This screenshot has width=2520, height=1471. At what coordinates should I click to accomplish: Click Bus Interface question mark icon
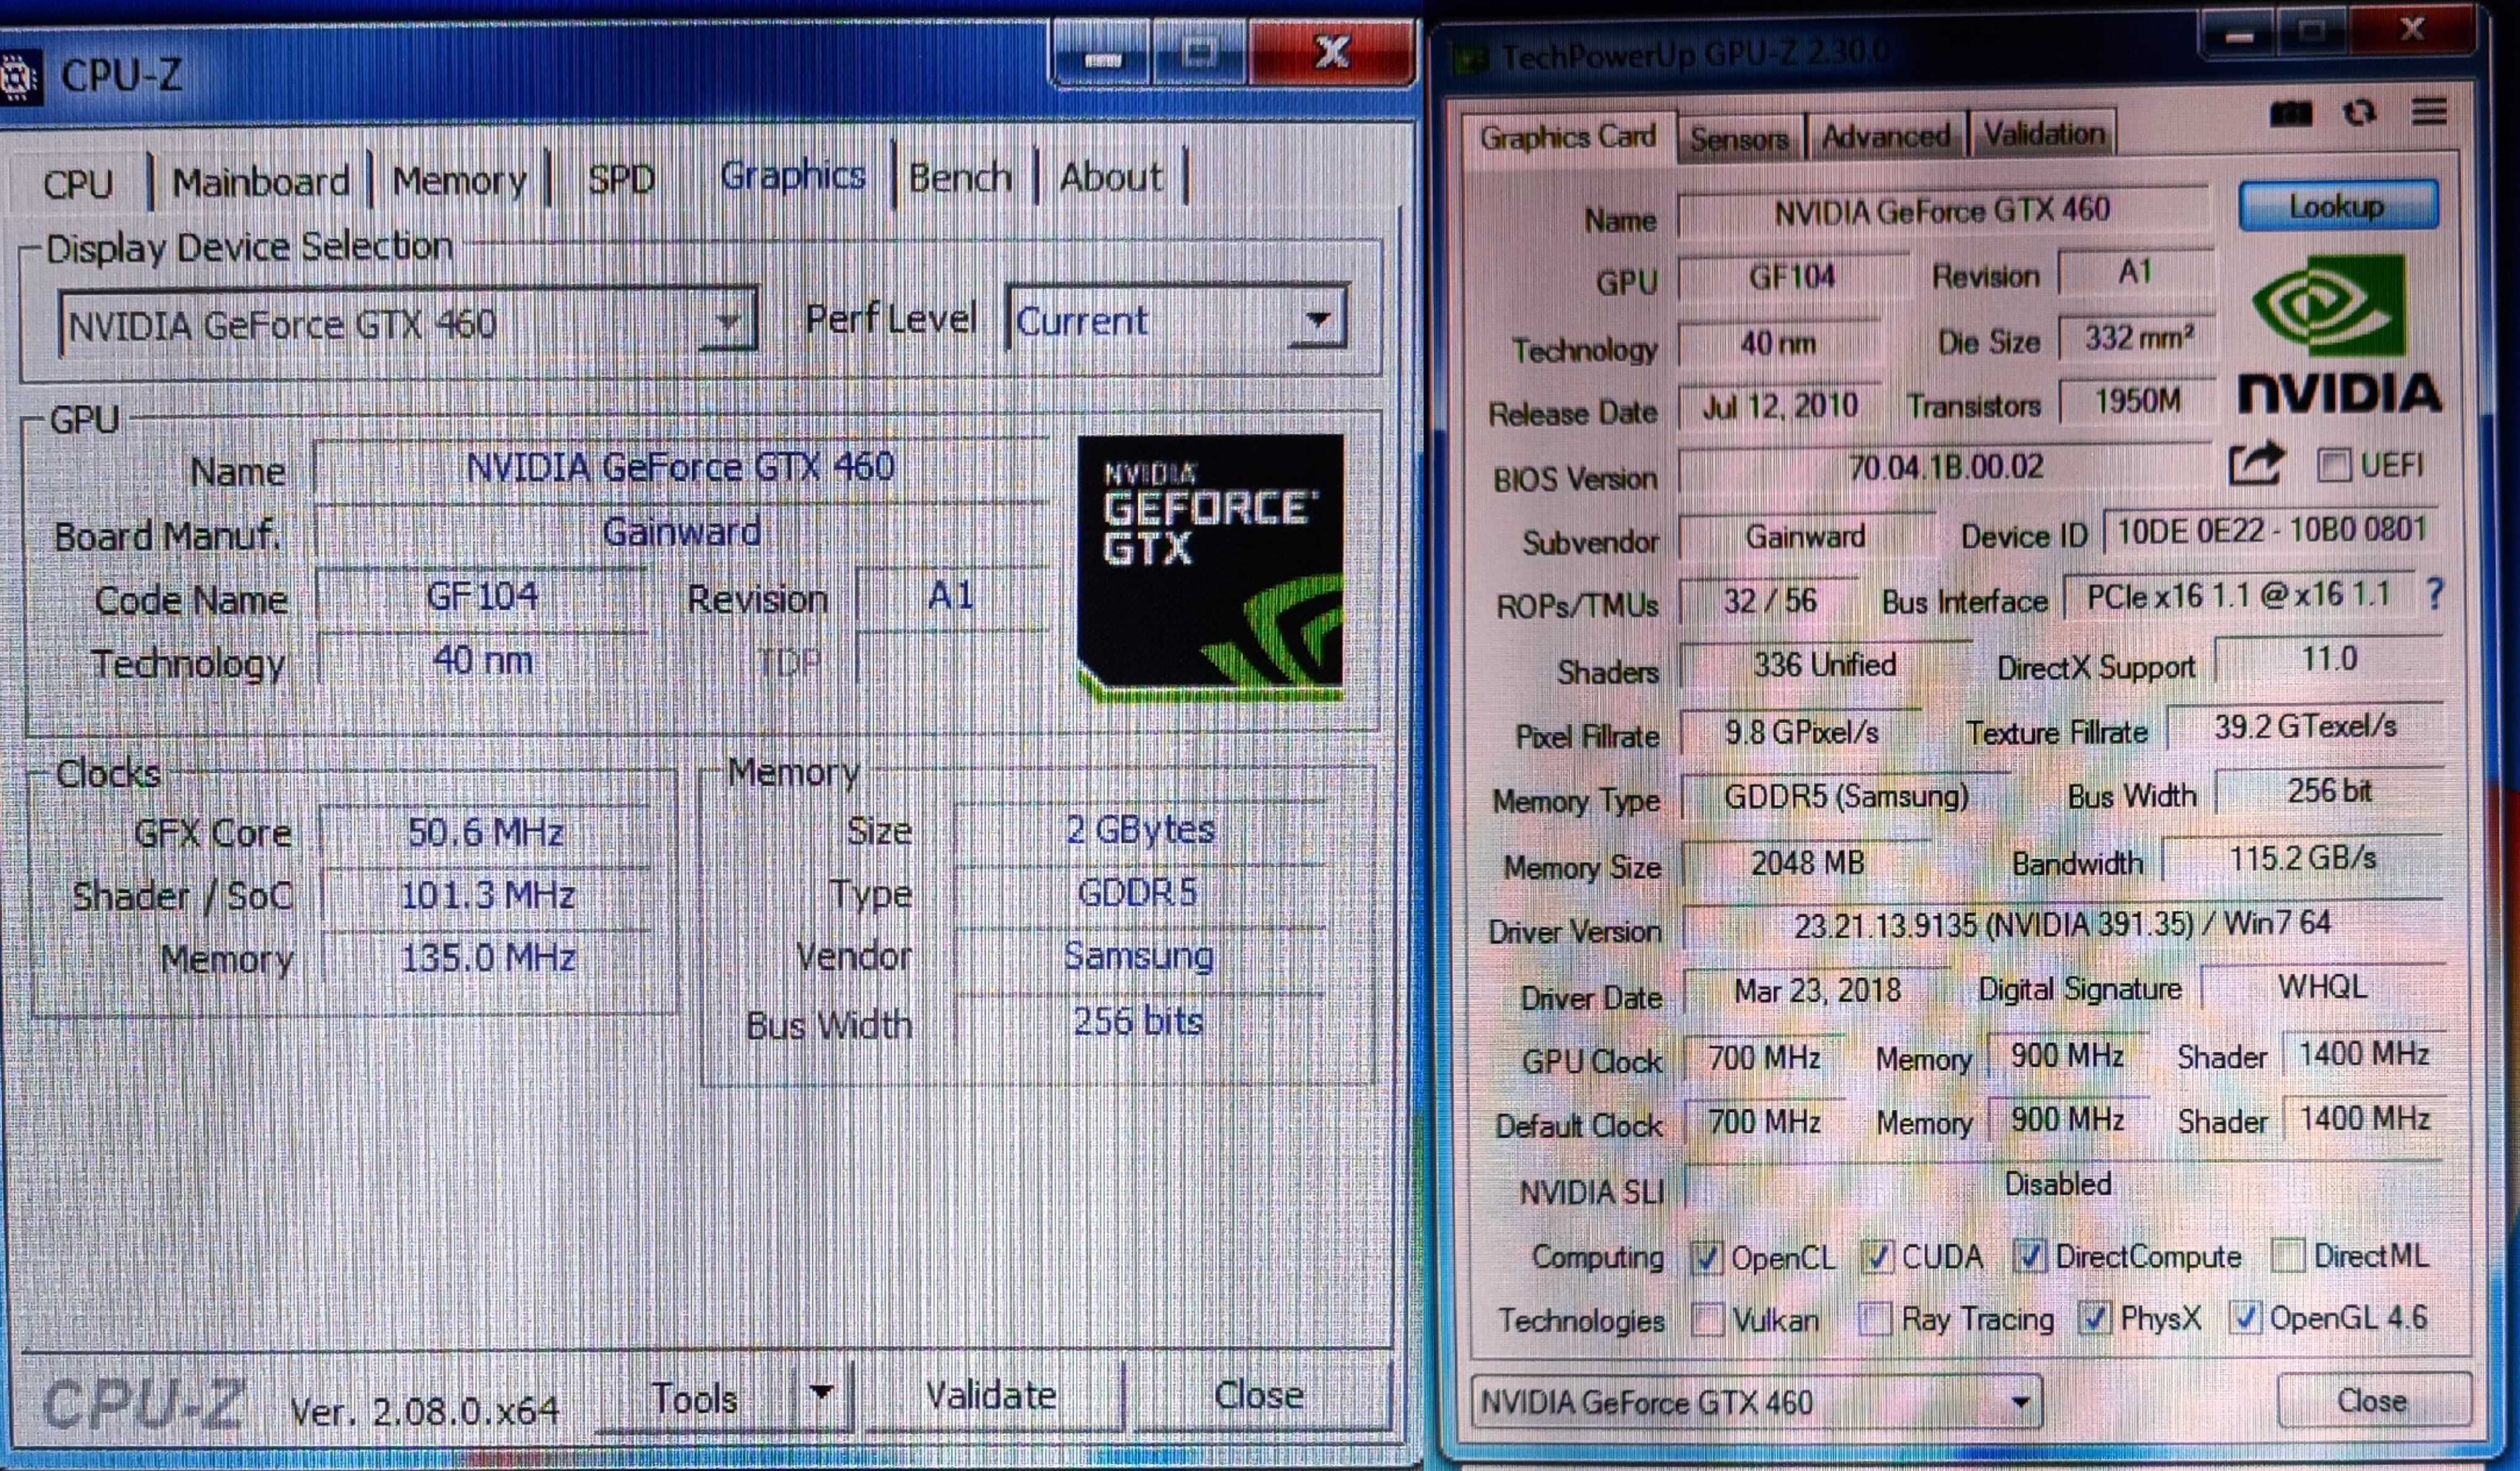click(2435, 595)
